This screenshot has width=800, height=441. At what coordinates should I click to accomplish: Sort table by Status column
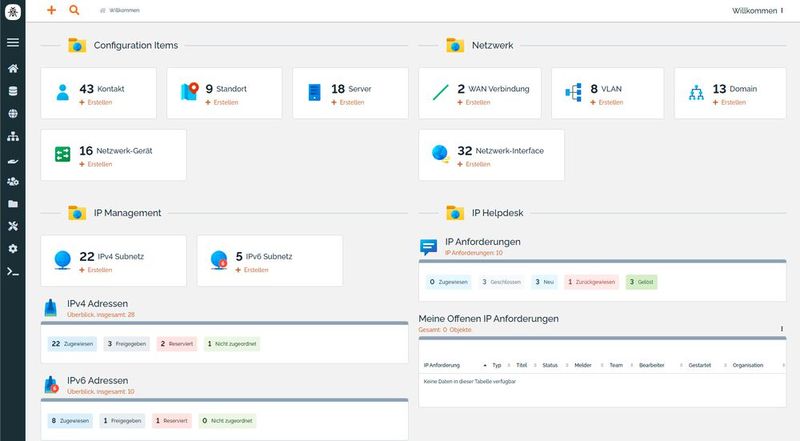coord(550,365)
